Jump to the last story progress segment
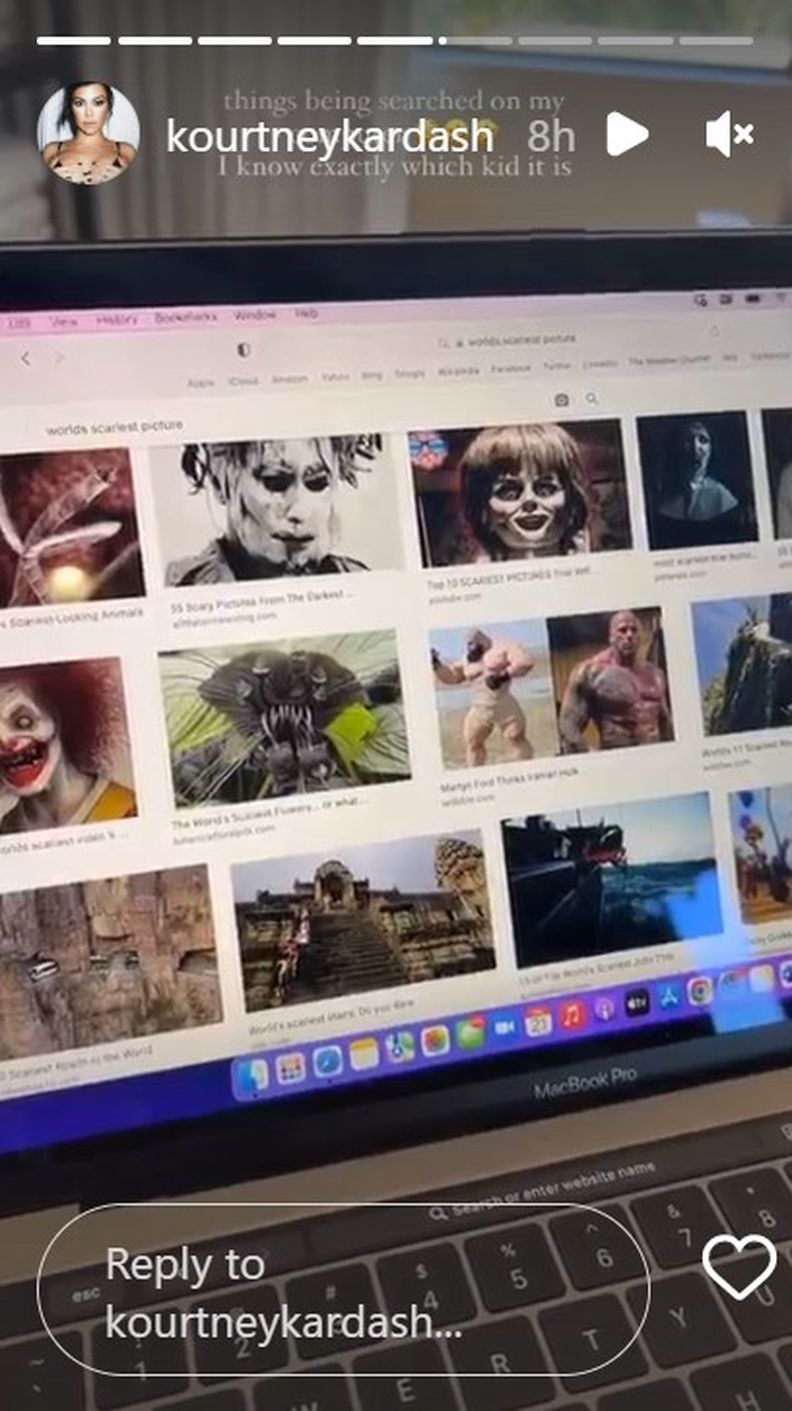 coord(716,41)
